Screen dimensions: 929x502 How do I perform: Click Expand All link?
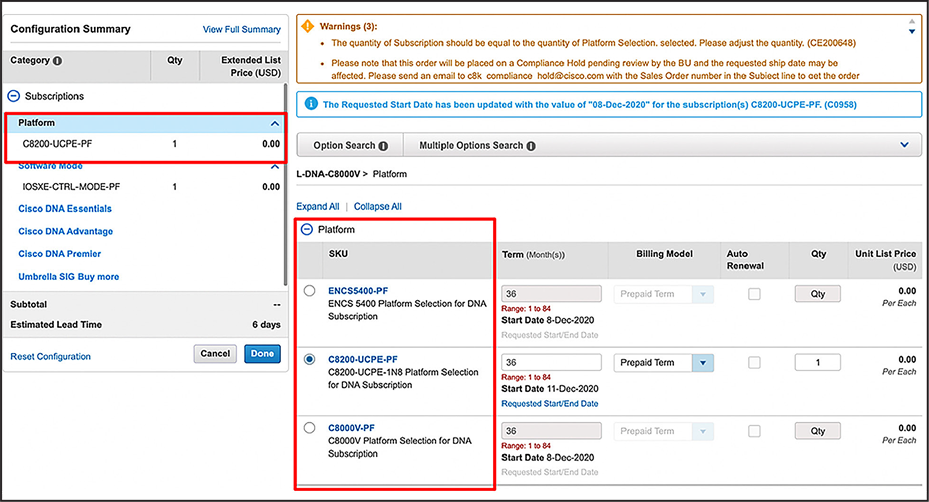coord(318,206)
